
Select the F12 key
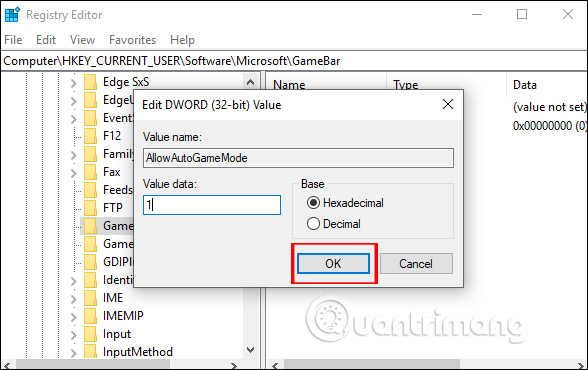coord(112,136)
